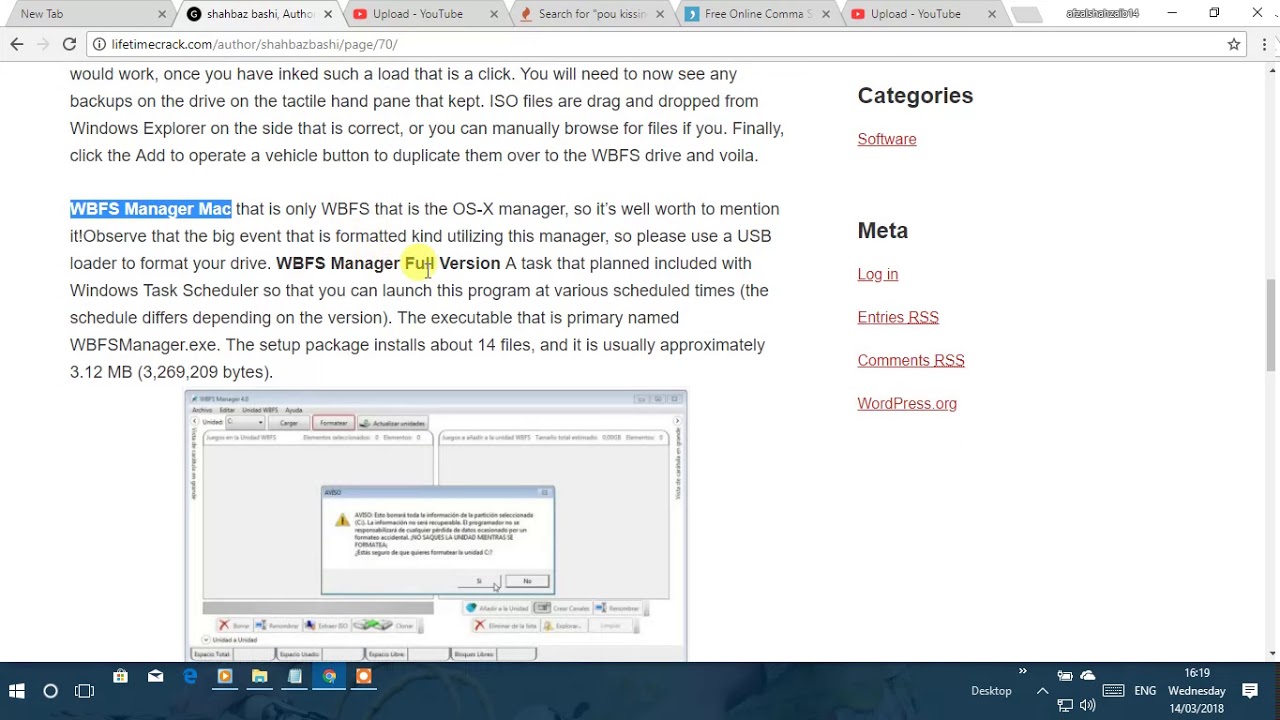Click the ENG language indicator
1280x720 pixels.
(x=1145, y=691)
